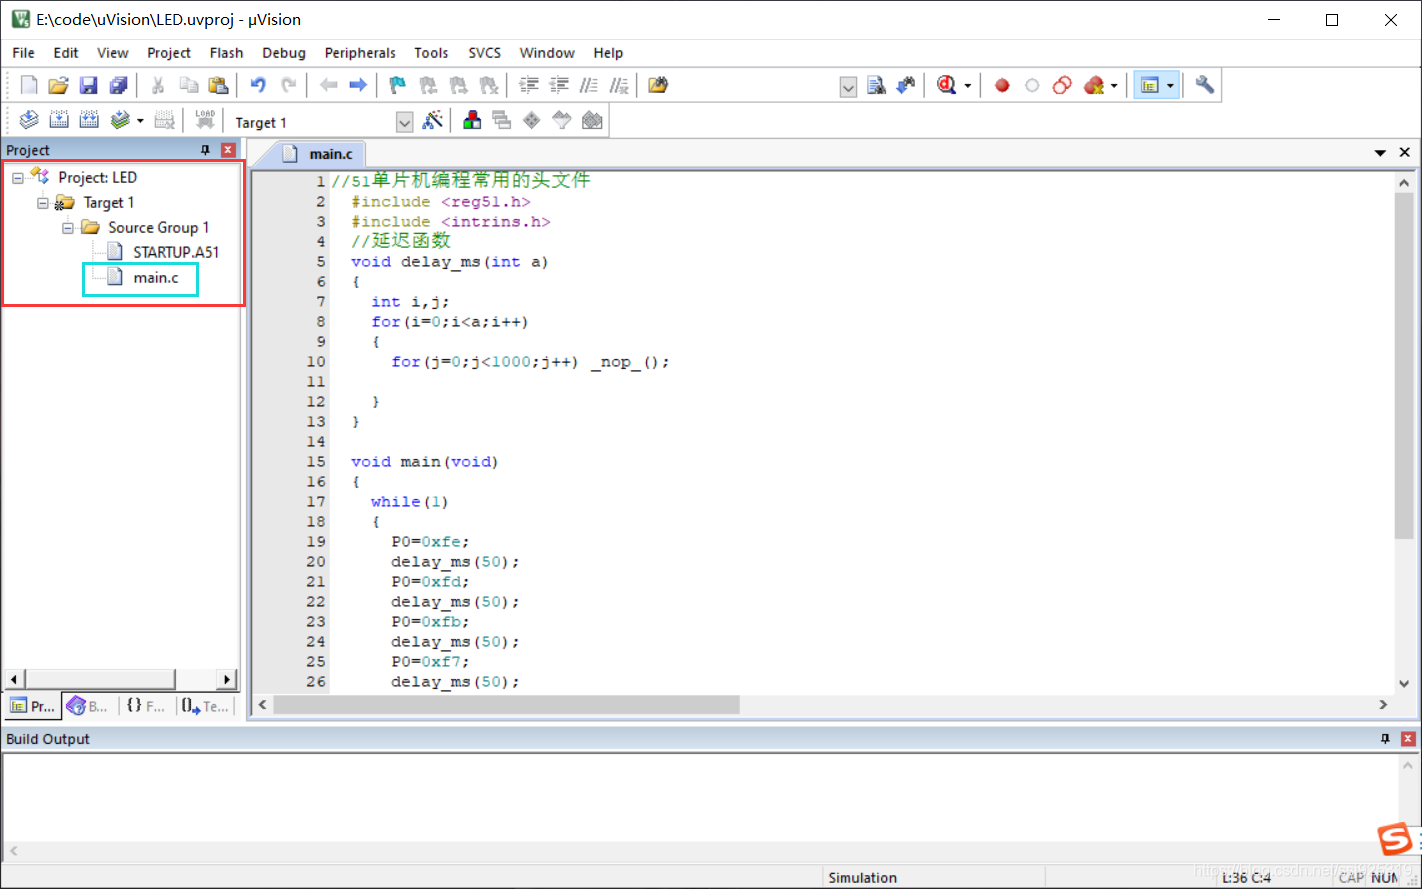Undo the last edit

[x=258, y=86]
